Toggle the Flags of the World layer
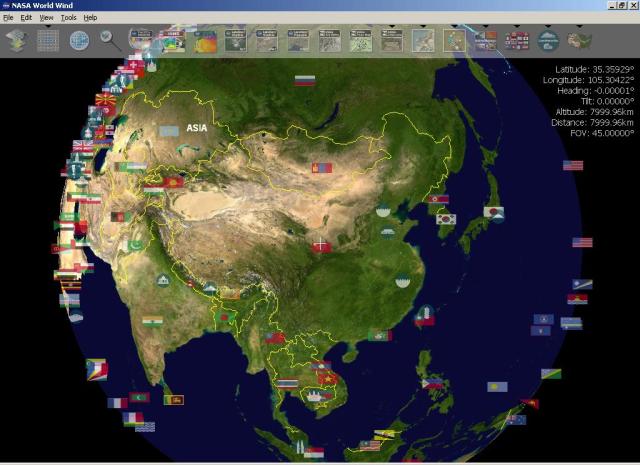The image size is (640, 465). click(517, 40)
